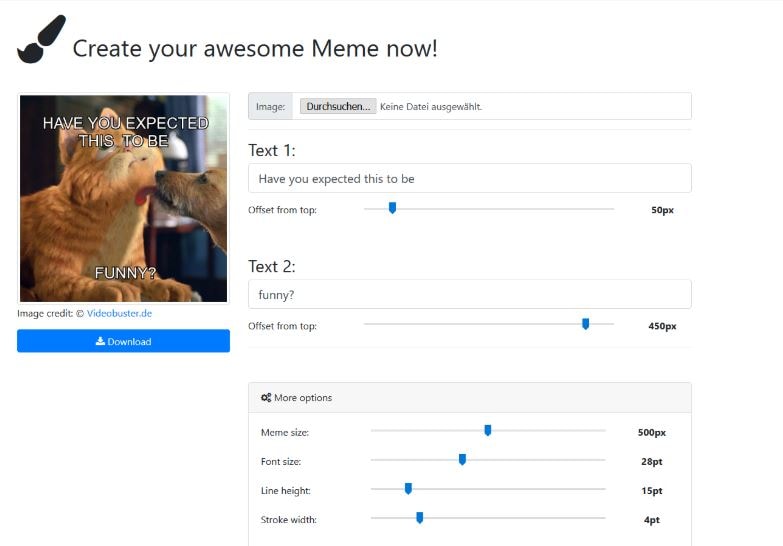The width and height of the screenshot is (783, 546).
Task: Click the Text 1 offset from top slider handle
Action: tap(392, 208)
